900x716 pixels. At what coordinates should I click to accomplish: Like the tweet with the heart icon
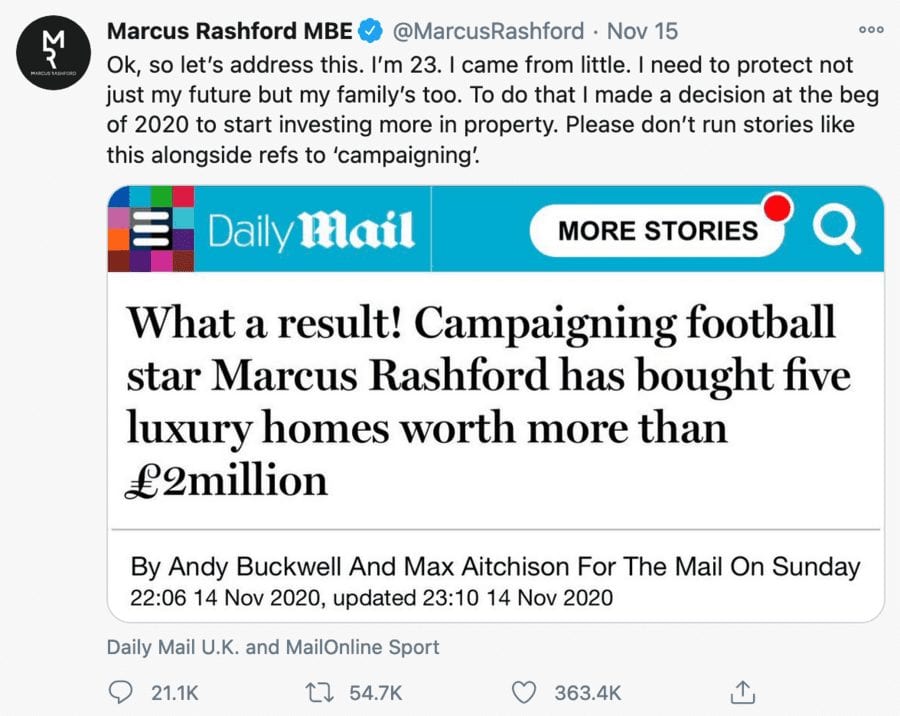point(525,692)
